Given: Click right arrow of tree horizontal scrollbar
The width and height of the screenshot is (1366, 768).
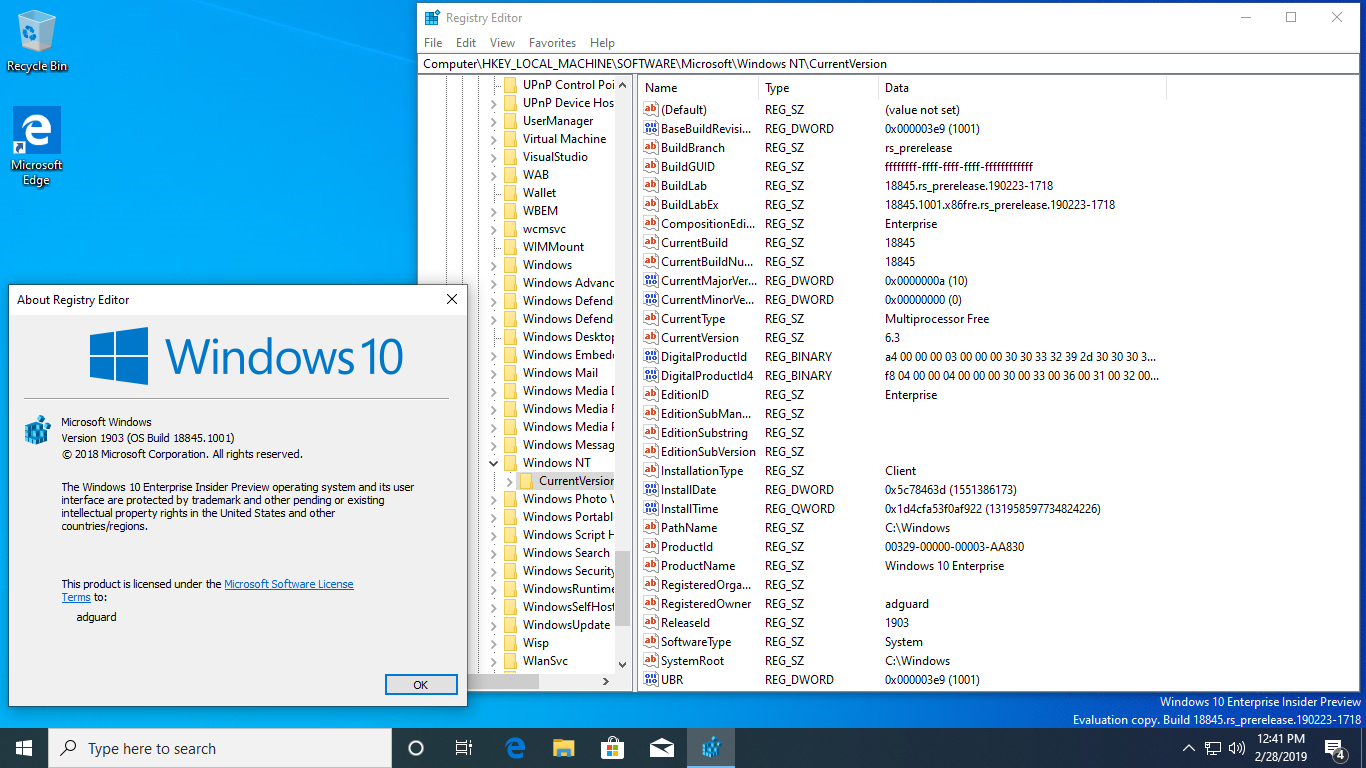Looking at the screenshot, I should (x=605, y=681).
